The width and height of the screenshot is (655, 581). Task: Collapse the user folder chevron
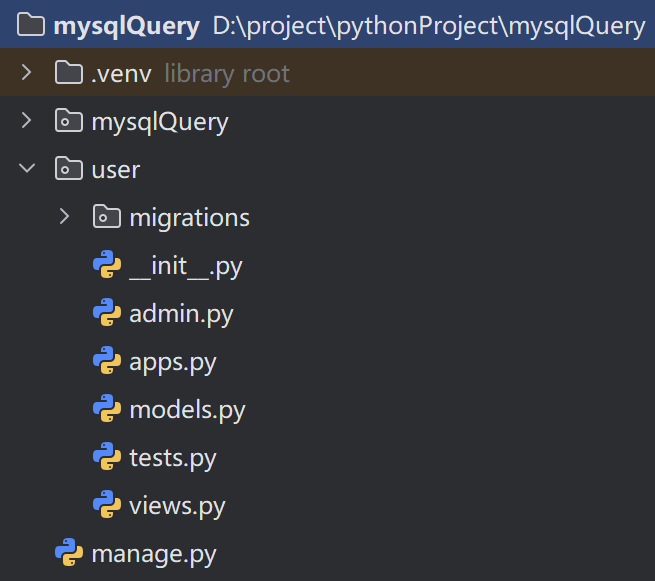pos(27,169)
